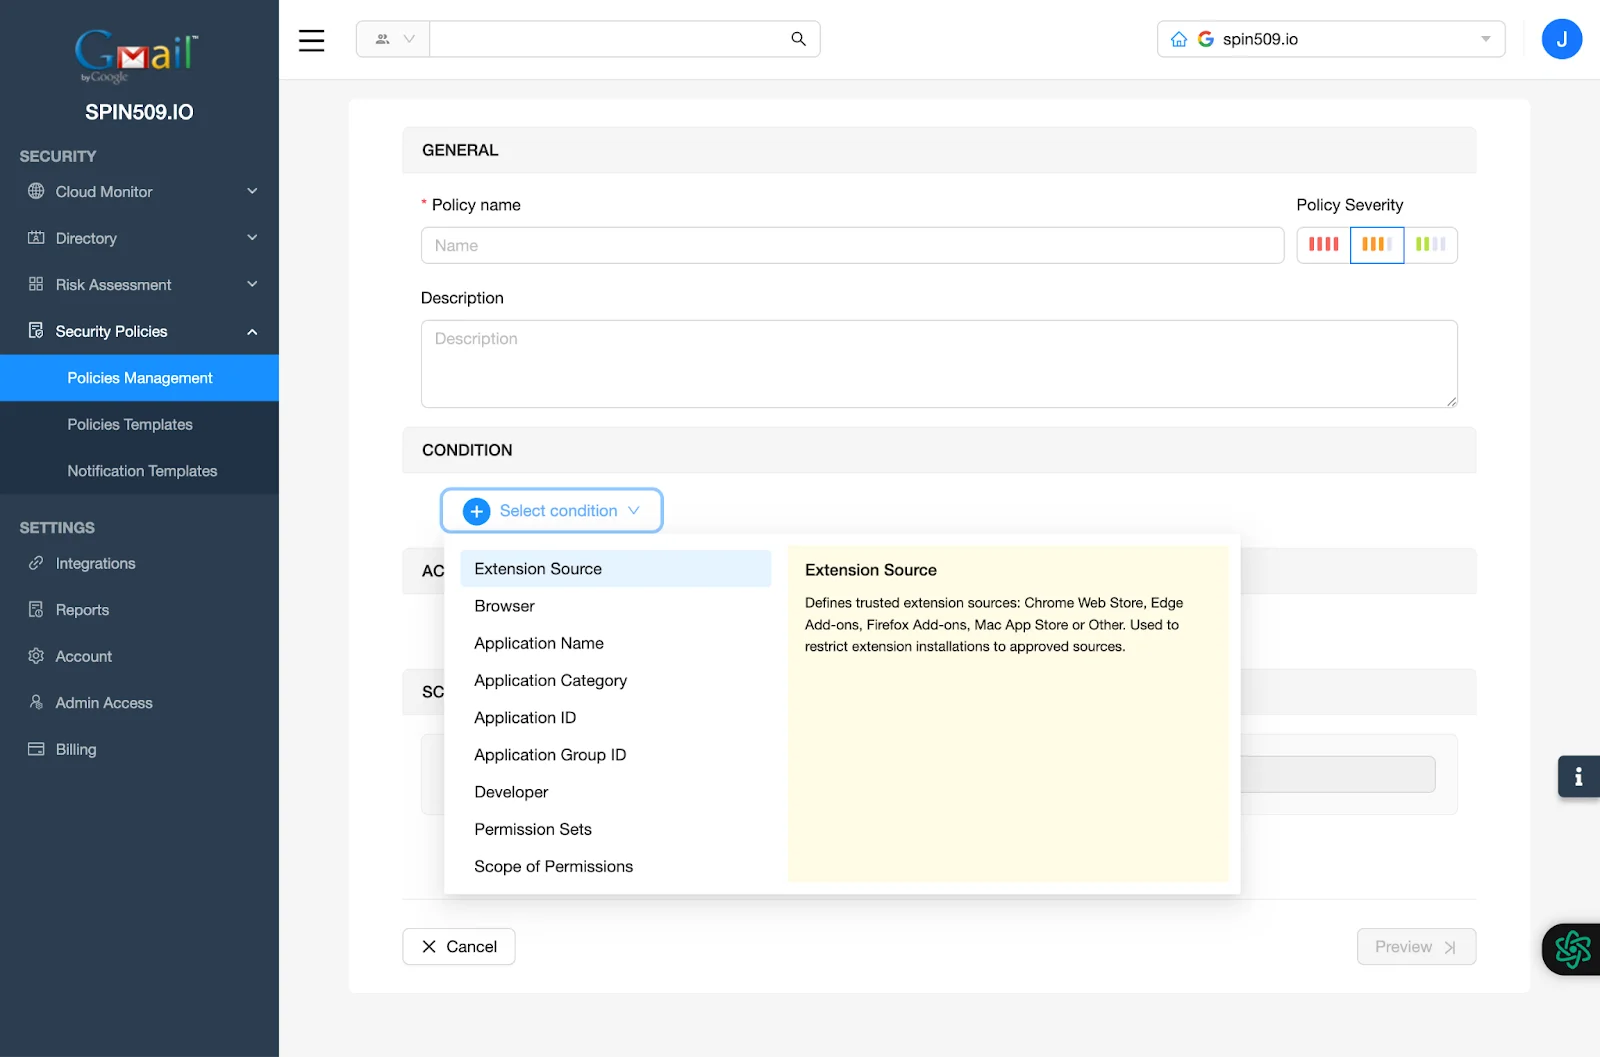
Task: Open the hamburger navigation menu
Action: tap(311, 40)
